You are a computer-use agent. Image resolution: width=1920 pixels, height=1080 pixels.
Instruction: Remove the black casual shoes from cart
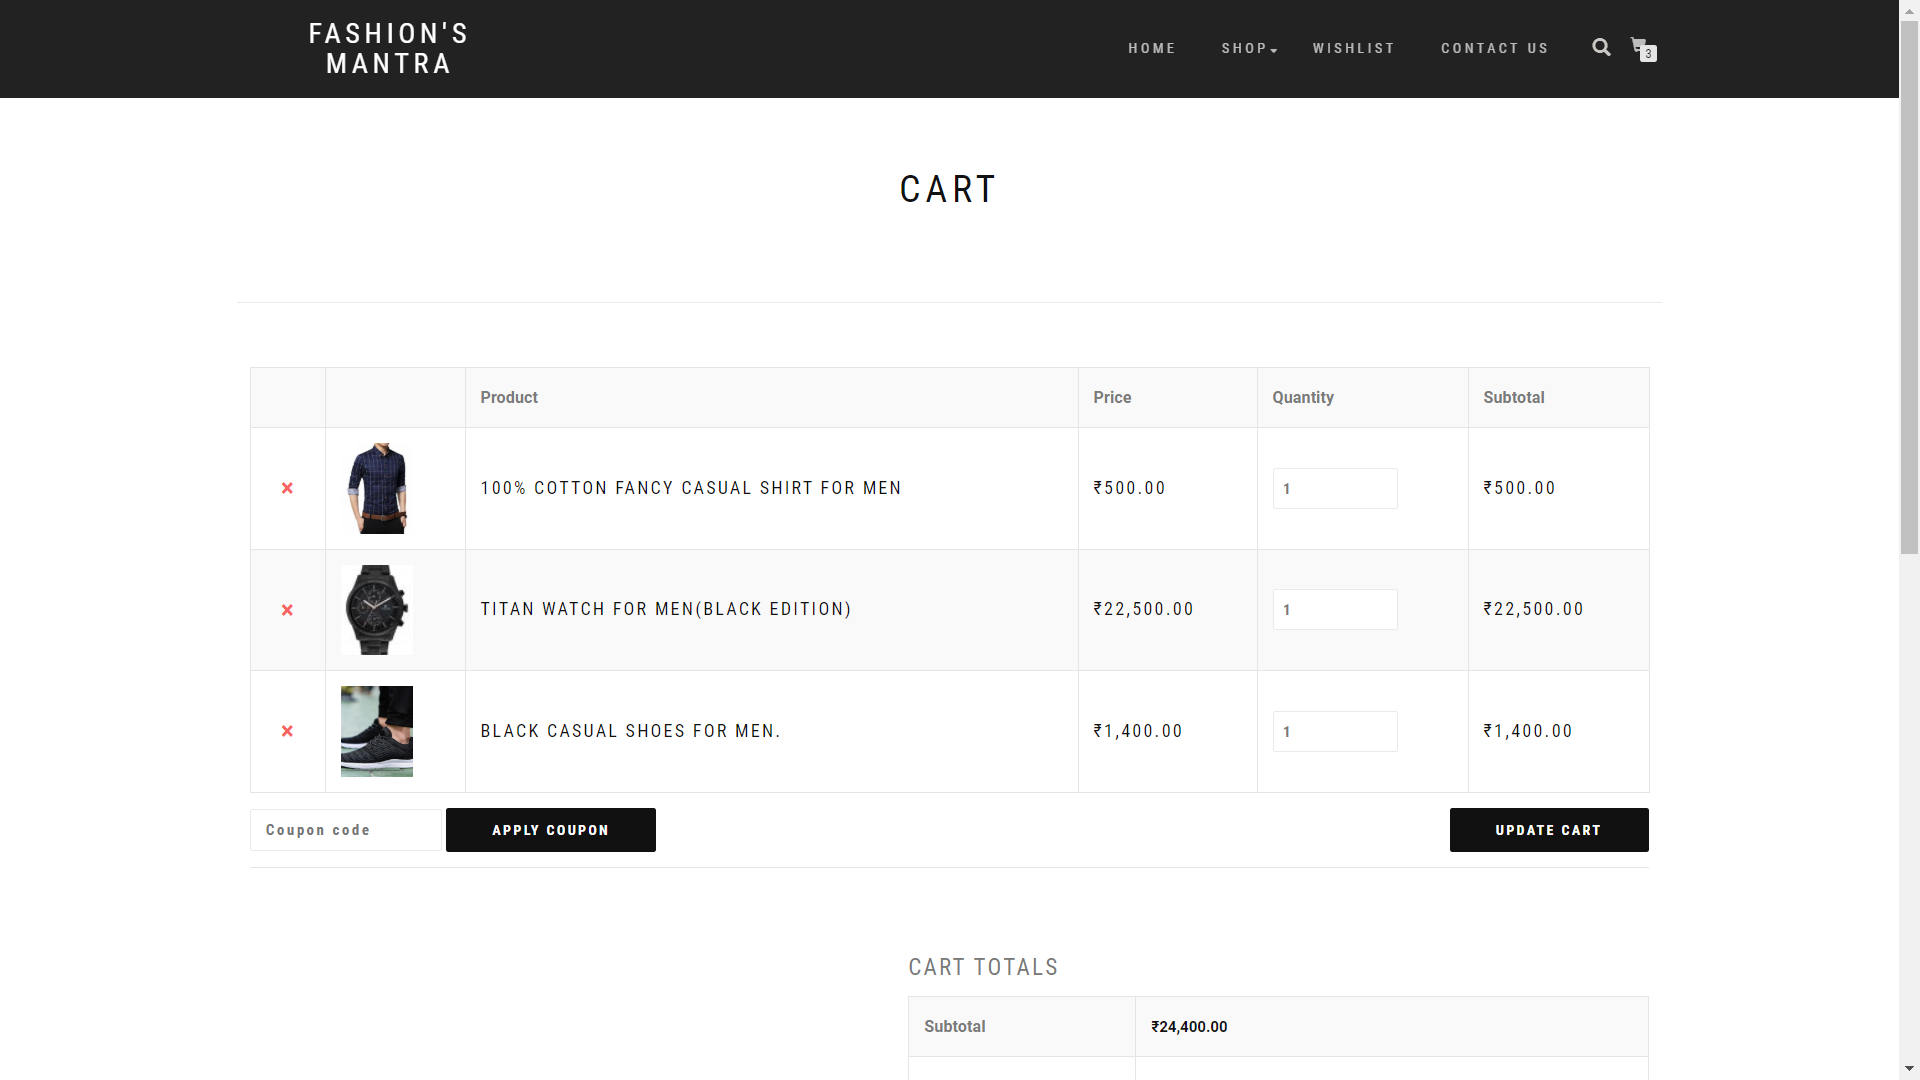click(287, 731)
